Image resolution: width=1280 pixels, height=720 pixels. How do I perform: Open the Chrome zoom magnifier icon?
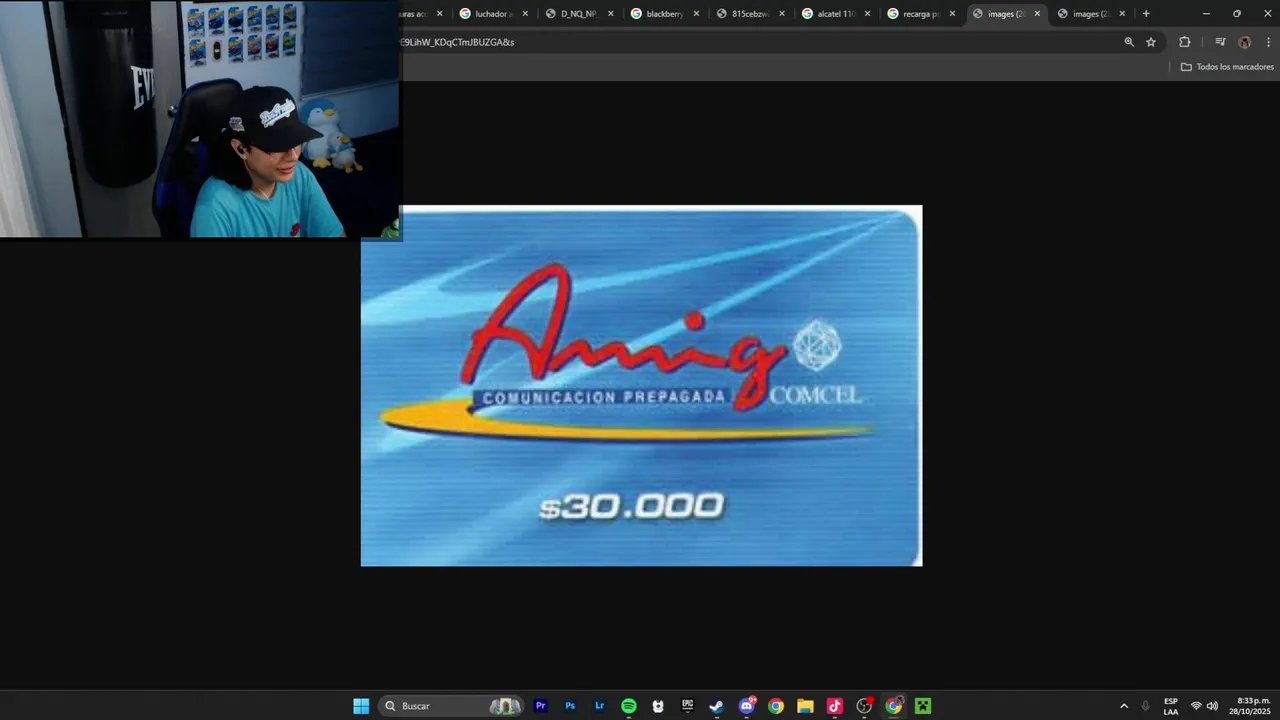(1129, 42)
